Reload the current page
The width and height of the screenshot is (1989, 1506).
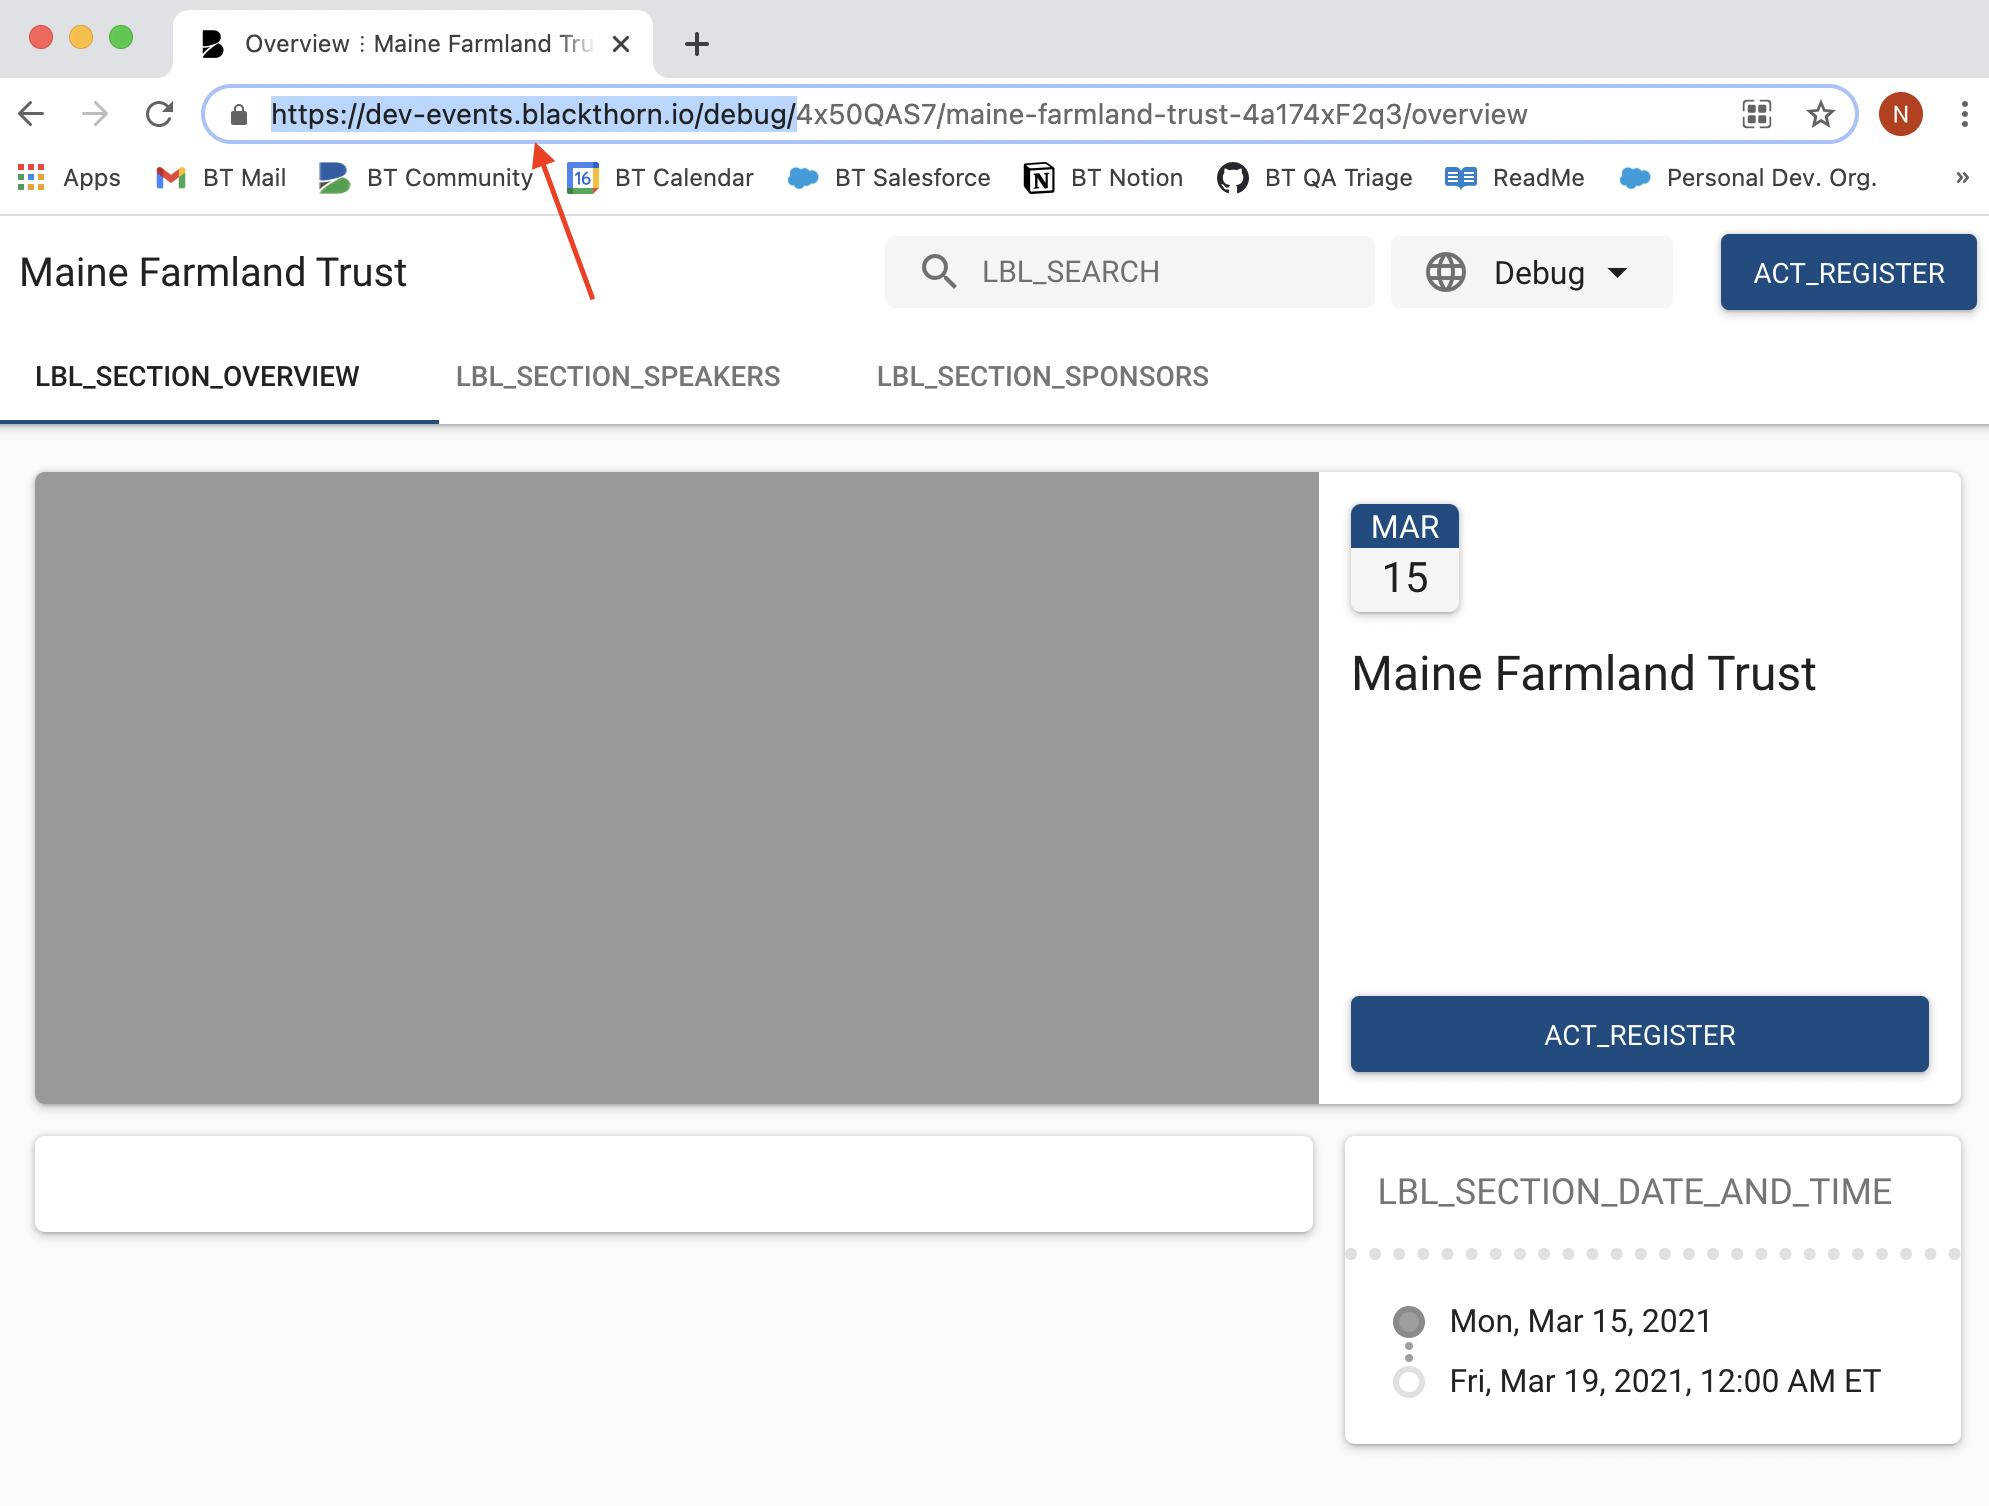pyautogui.click(x=159, y=114)
